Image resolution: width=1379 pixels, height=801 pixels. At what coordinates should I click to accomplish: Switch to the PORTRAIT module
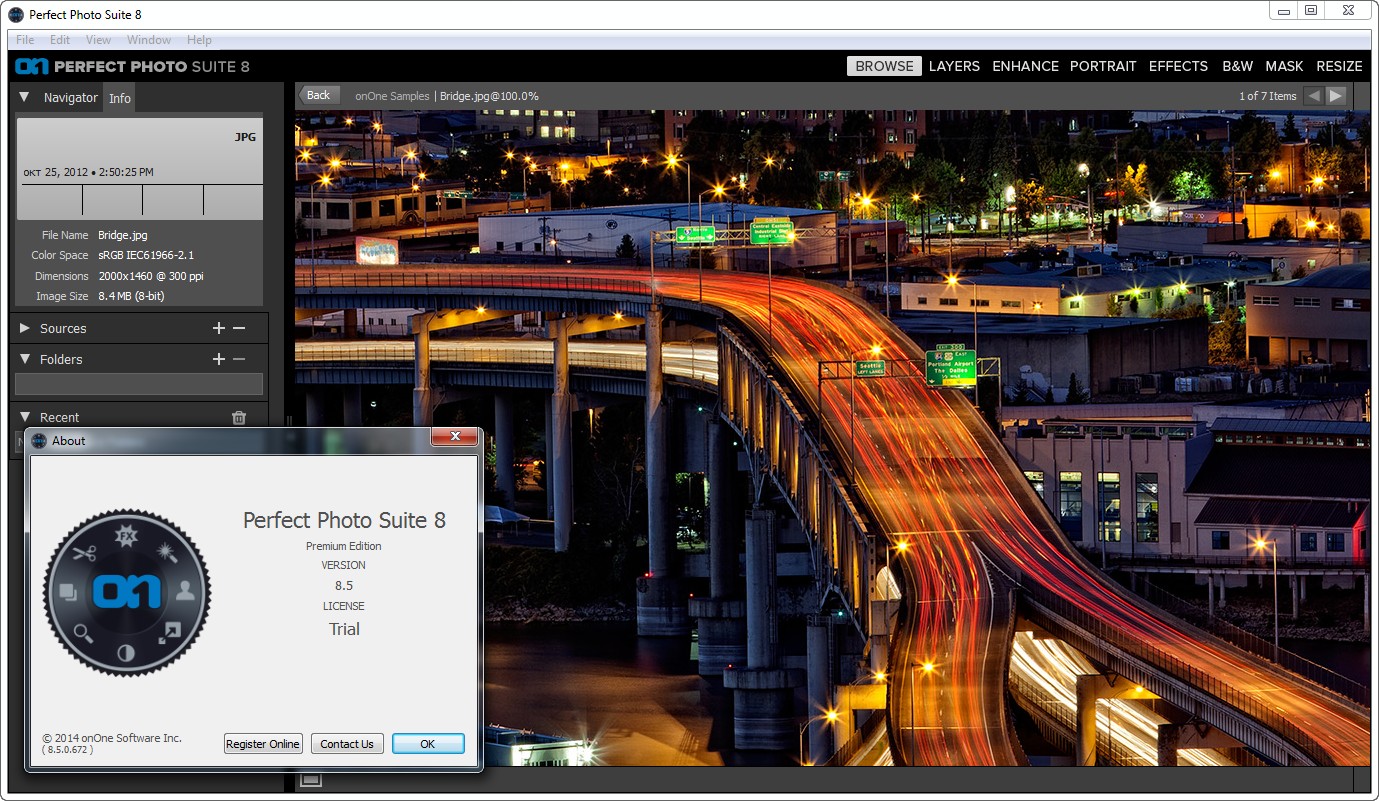(x=1103, y=66)
